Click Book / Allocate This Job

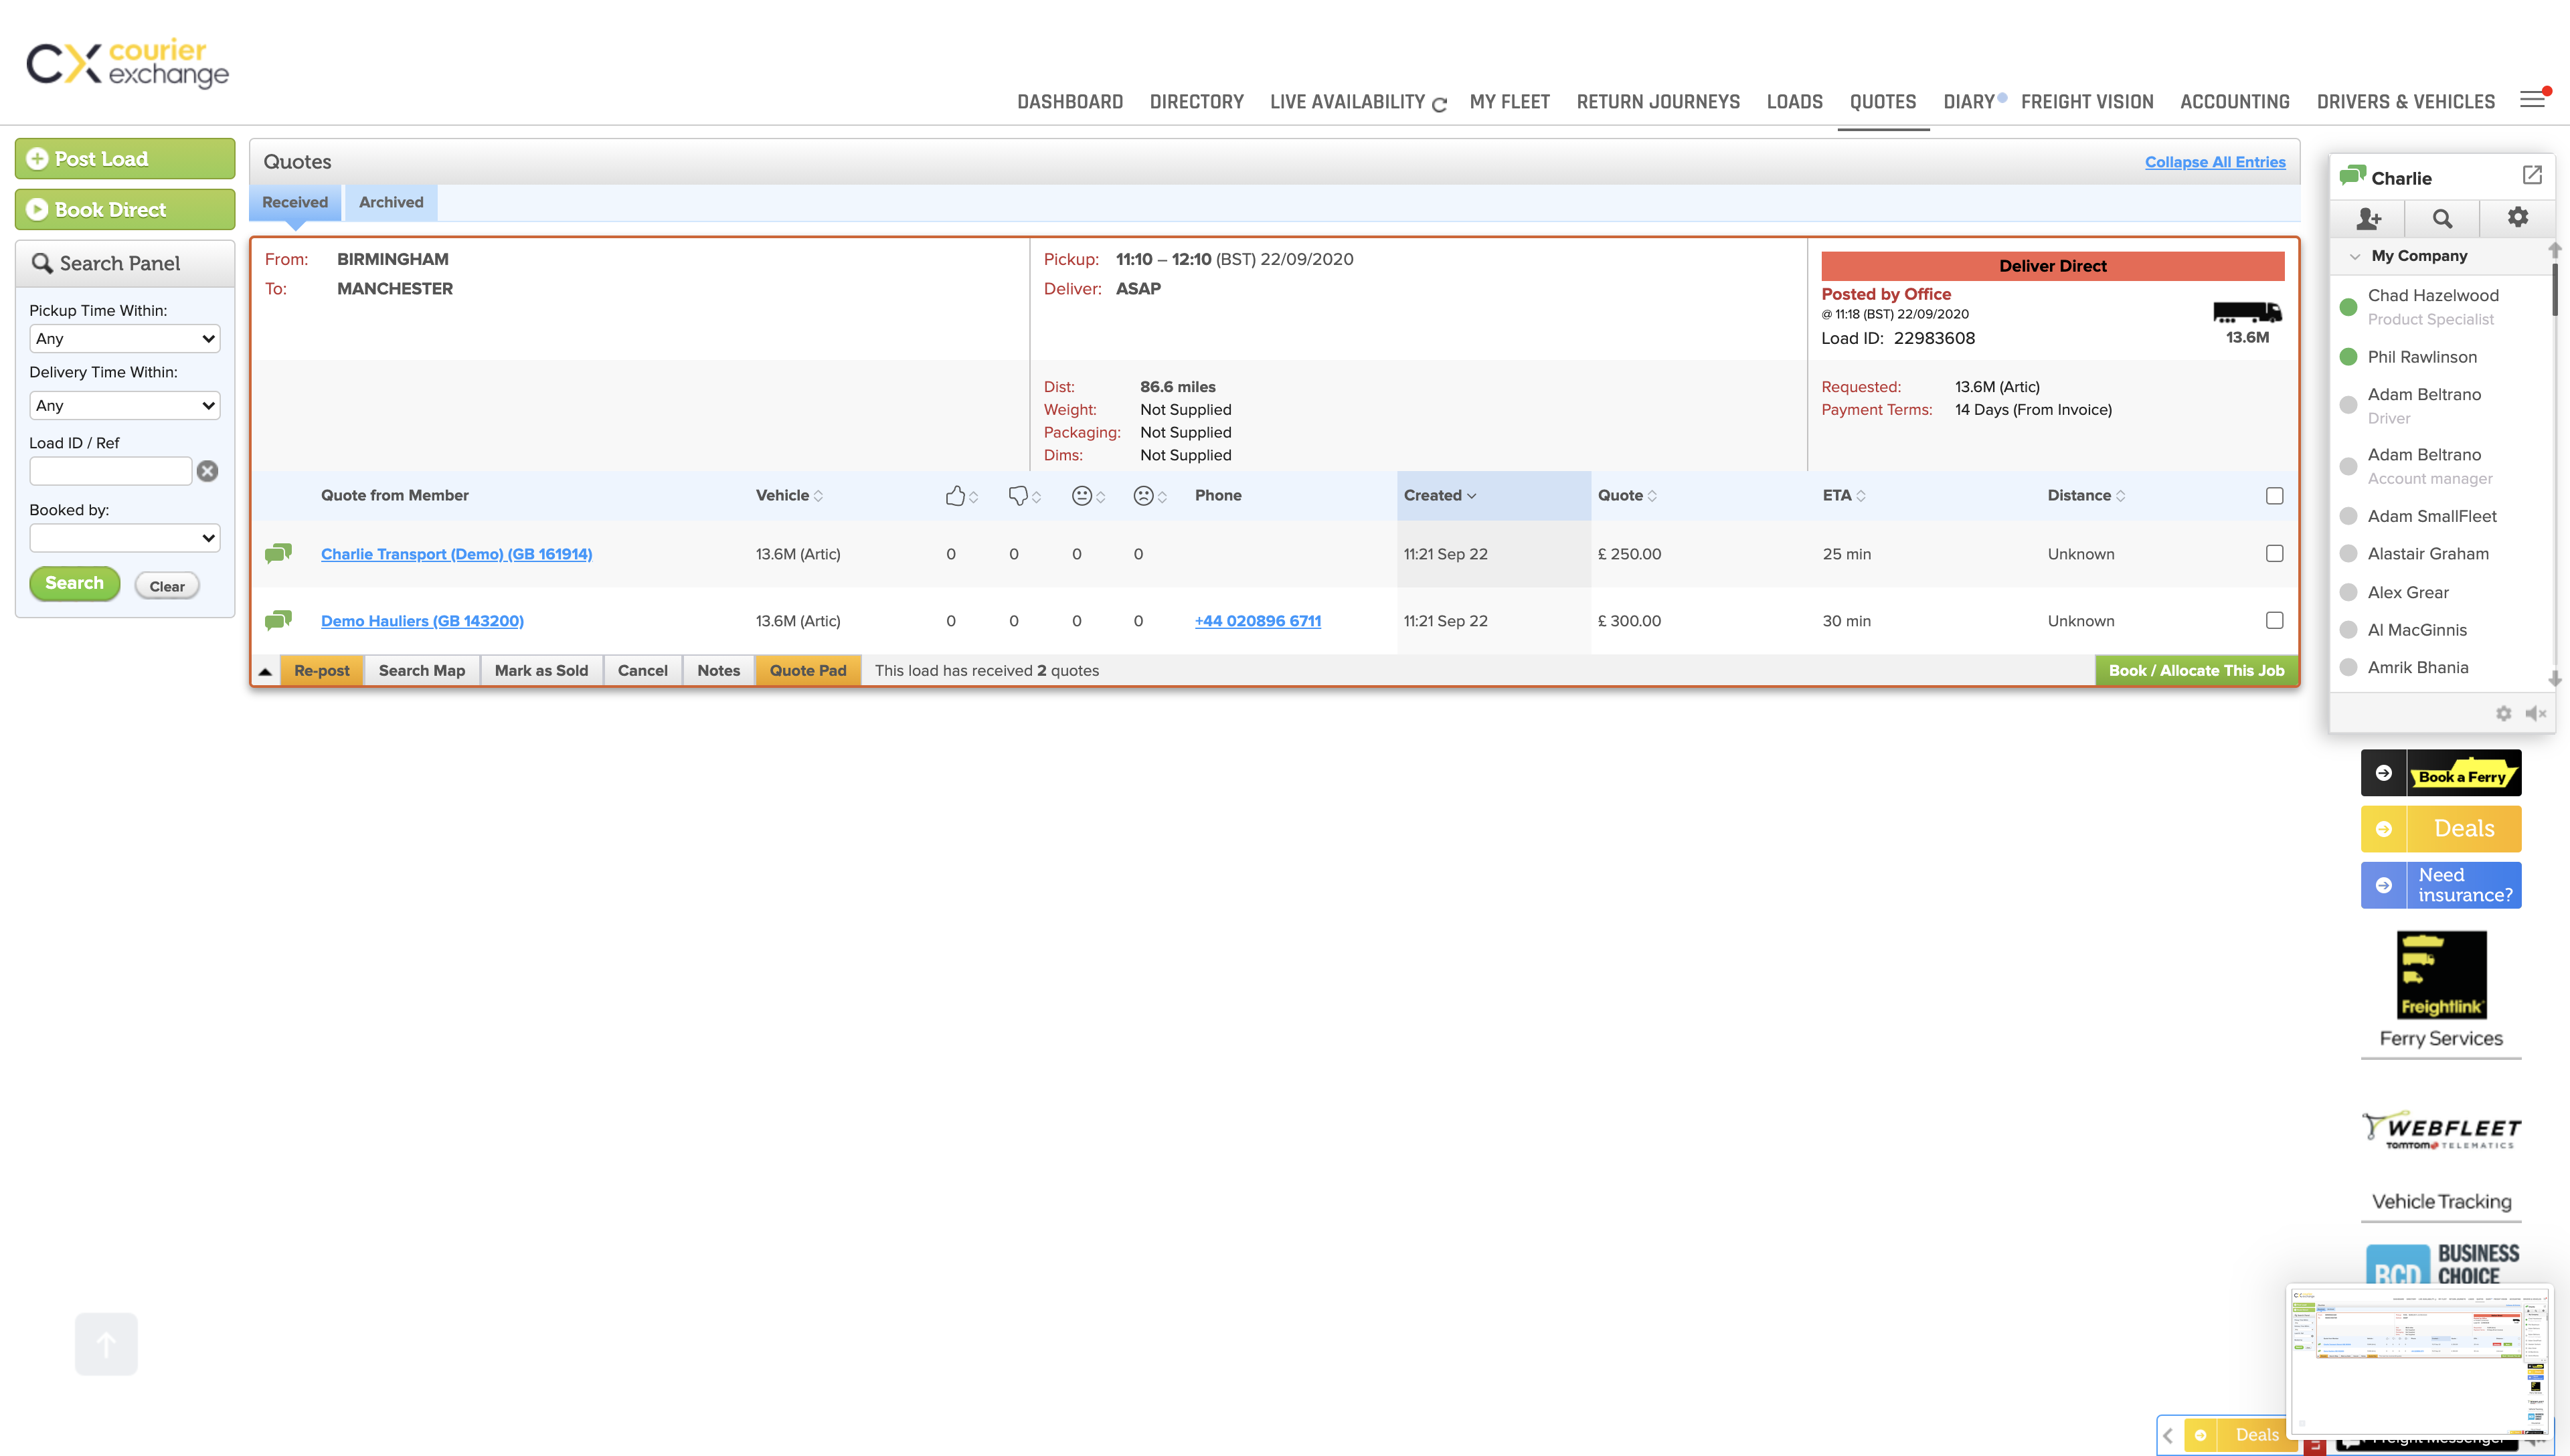coord(2196,670)
